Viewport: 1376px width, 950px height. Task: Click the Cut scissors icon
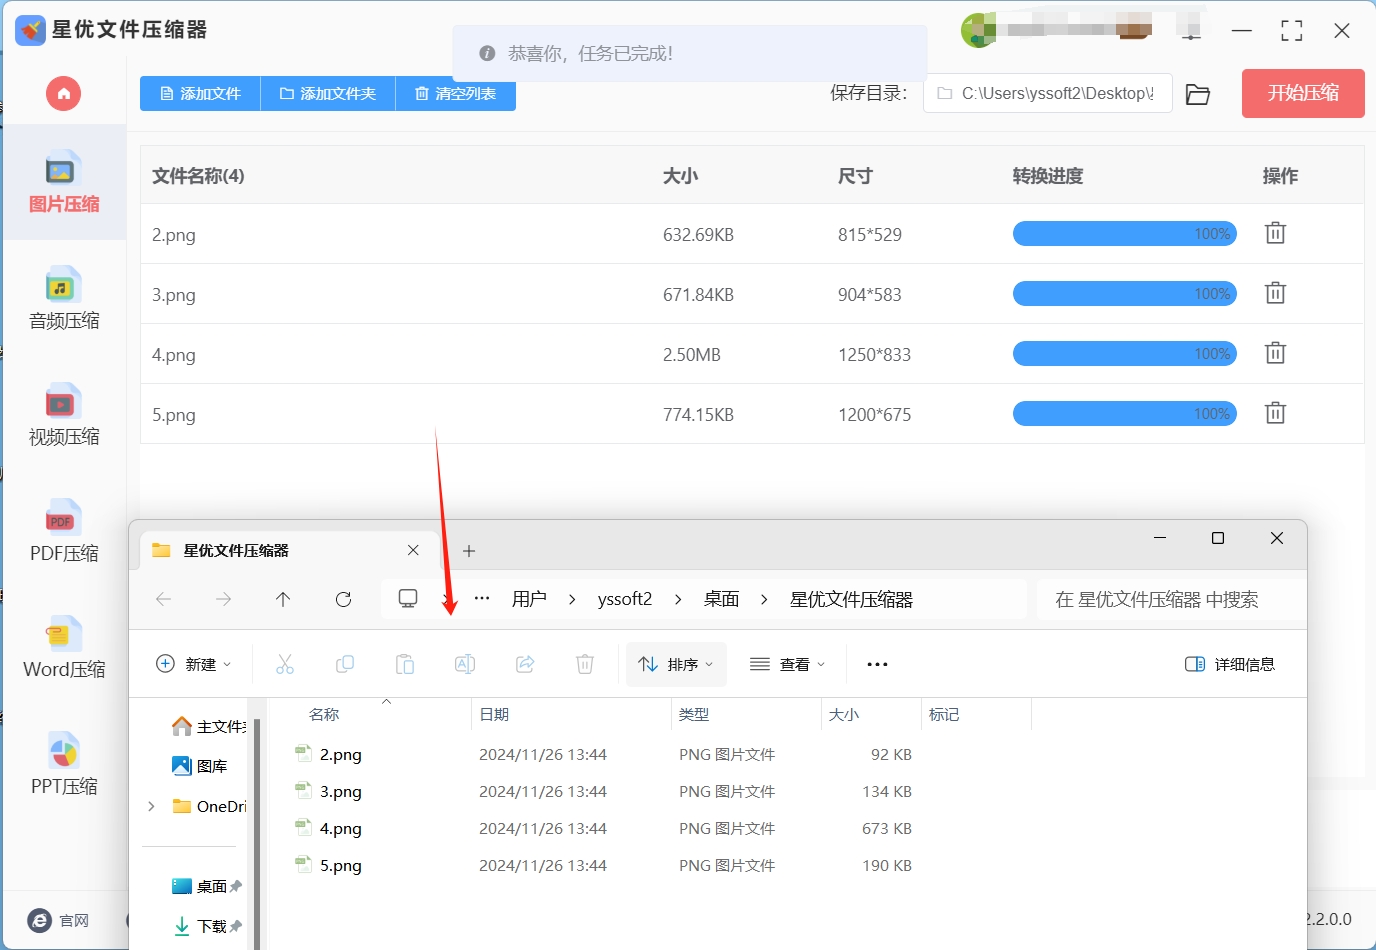click(x=285, y=664)
